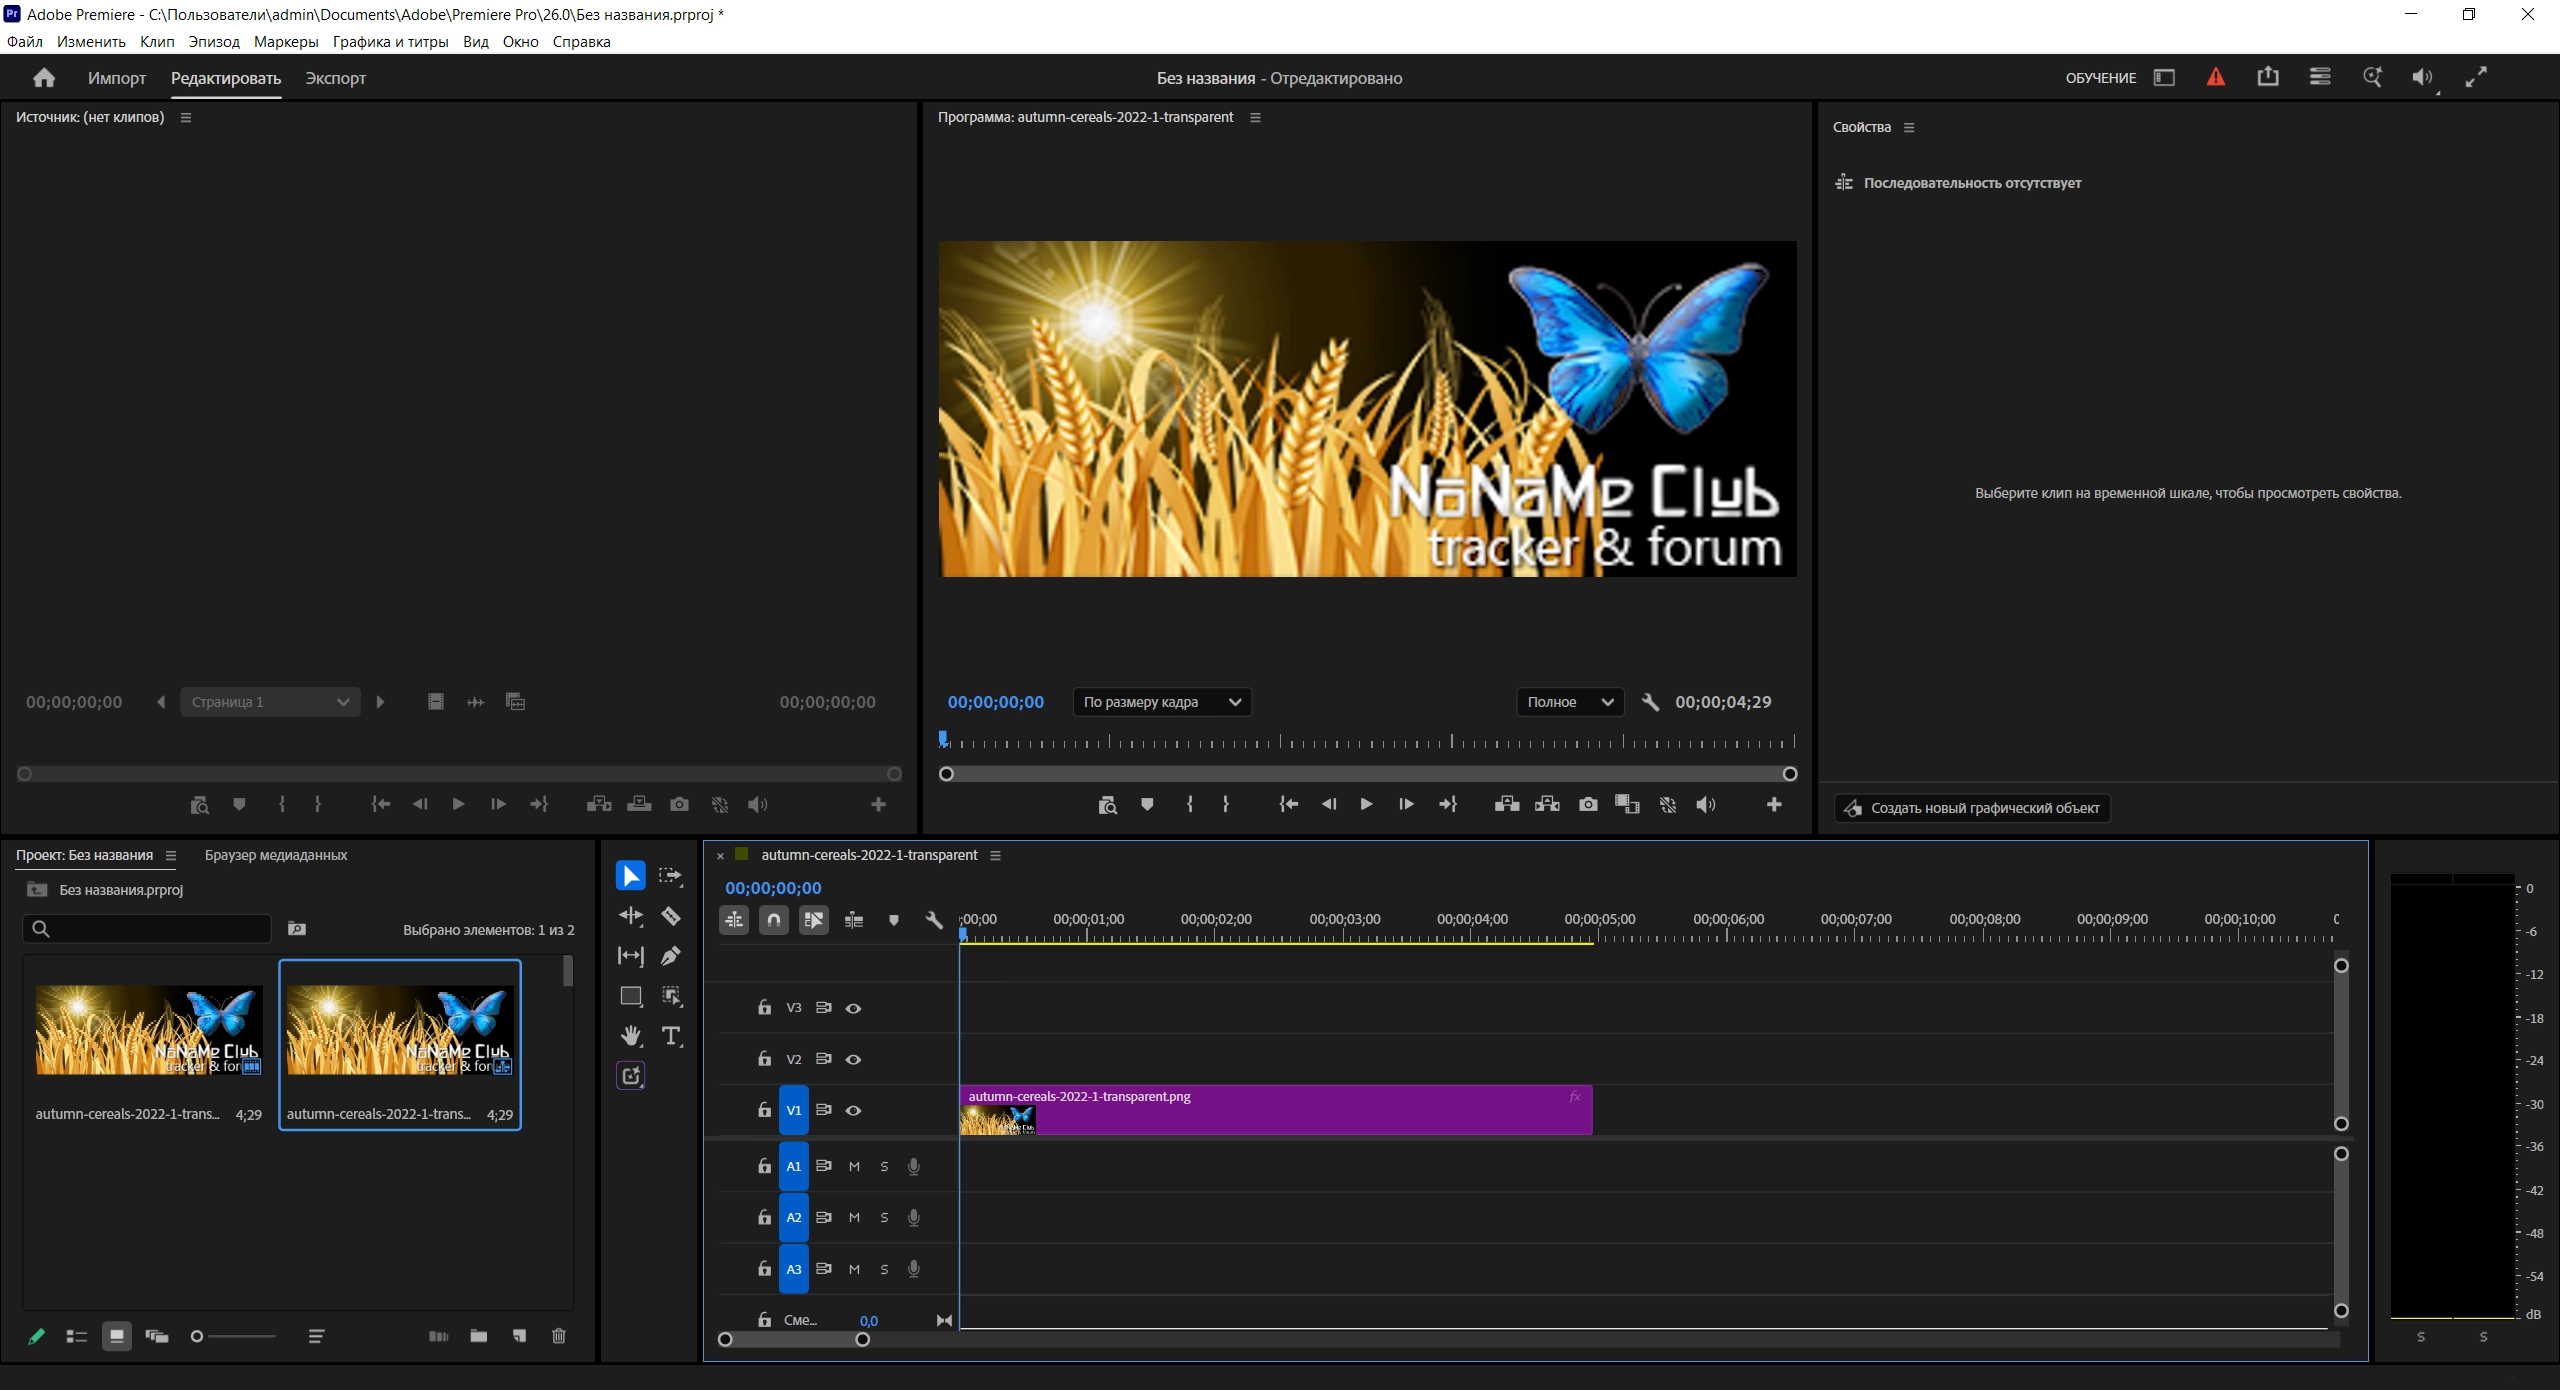2560x1390 pixels.
Task: Open the Полное playback resolution dropdown
Action: tap(1570, 702)
